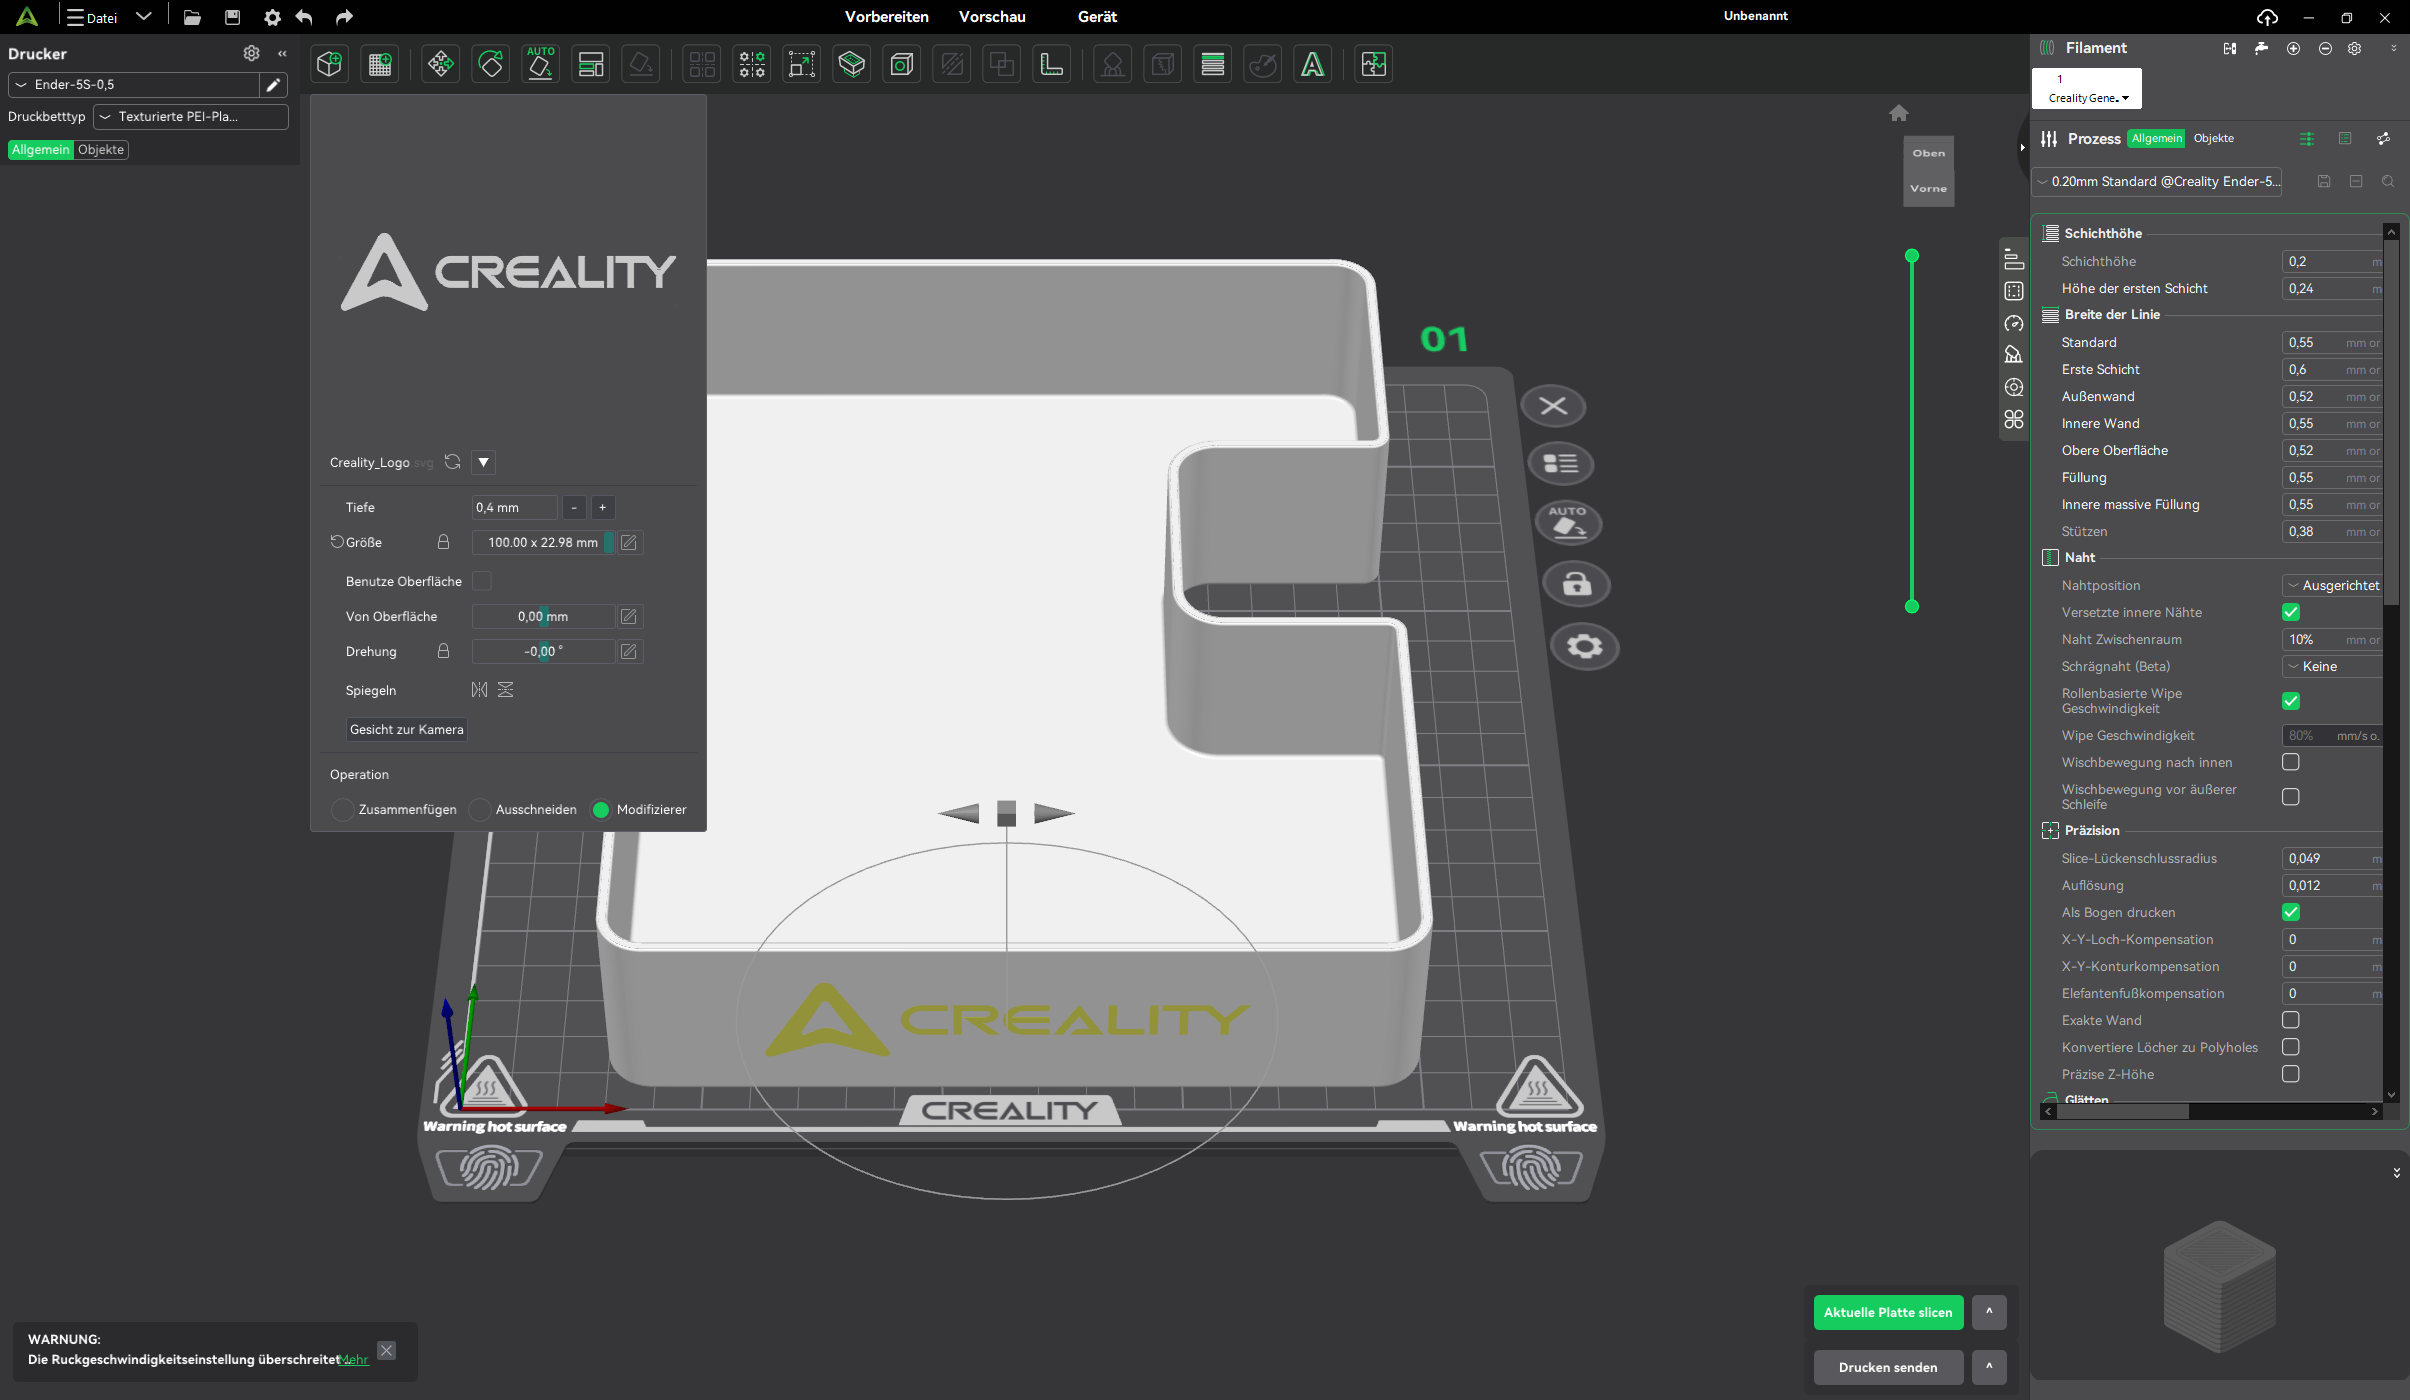
Task: Select the Rotate tool in top toolbar
Action: [490, 65]
